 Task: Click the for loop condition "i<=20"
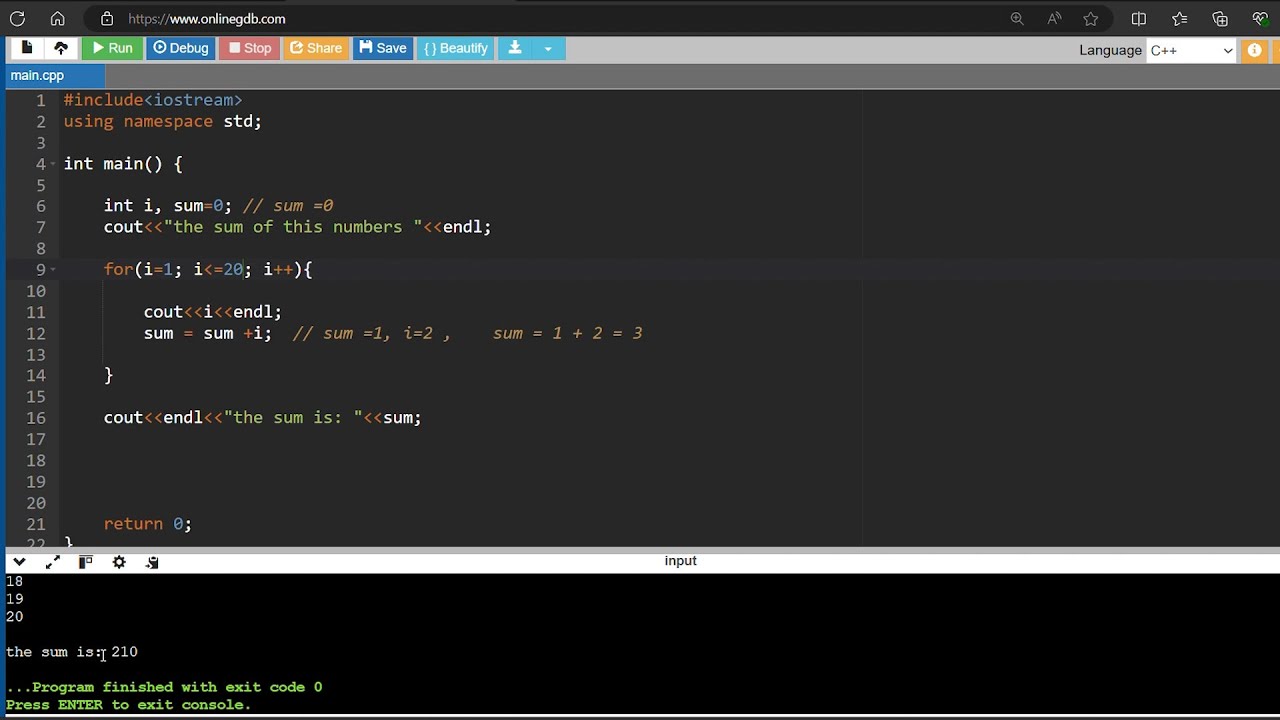[x=218, y=270]
